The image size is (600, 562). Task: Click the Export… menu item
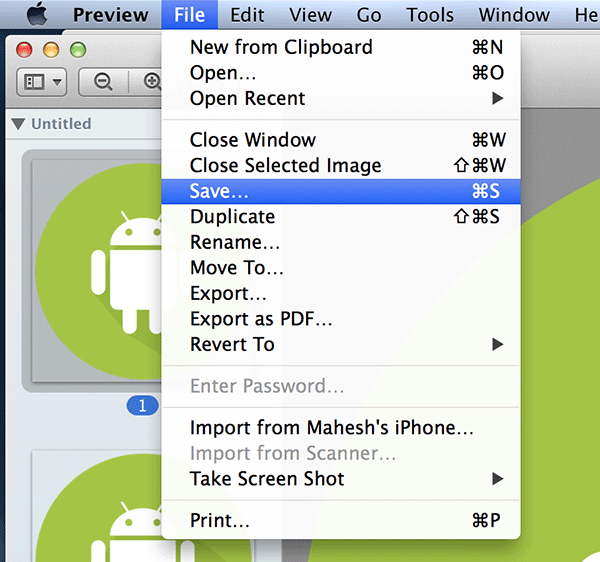point(341,293)
